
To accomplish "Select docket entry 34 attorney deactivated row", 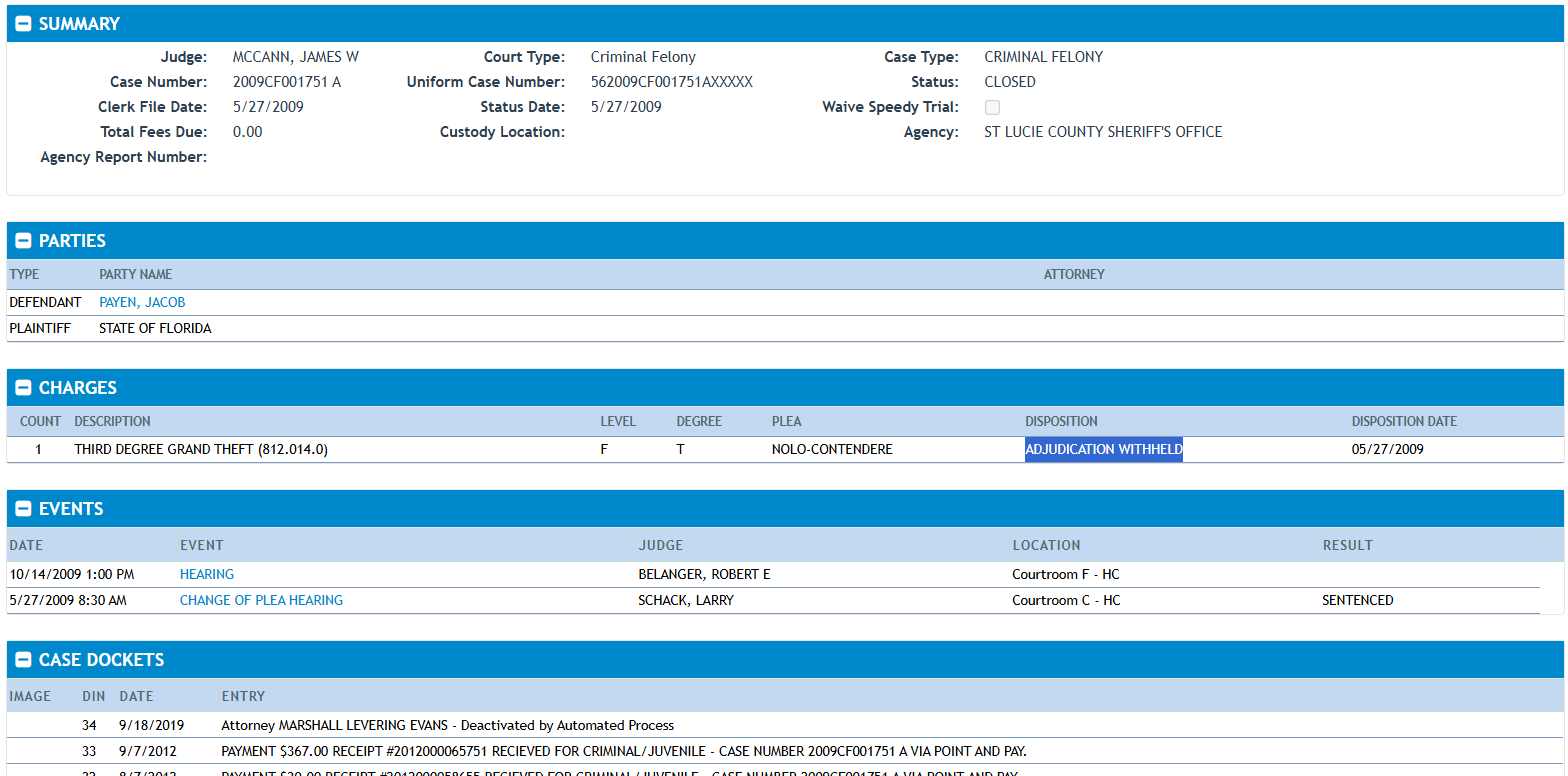I will click(447, 725).
